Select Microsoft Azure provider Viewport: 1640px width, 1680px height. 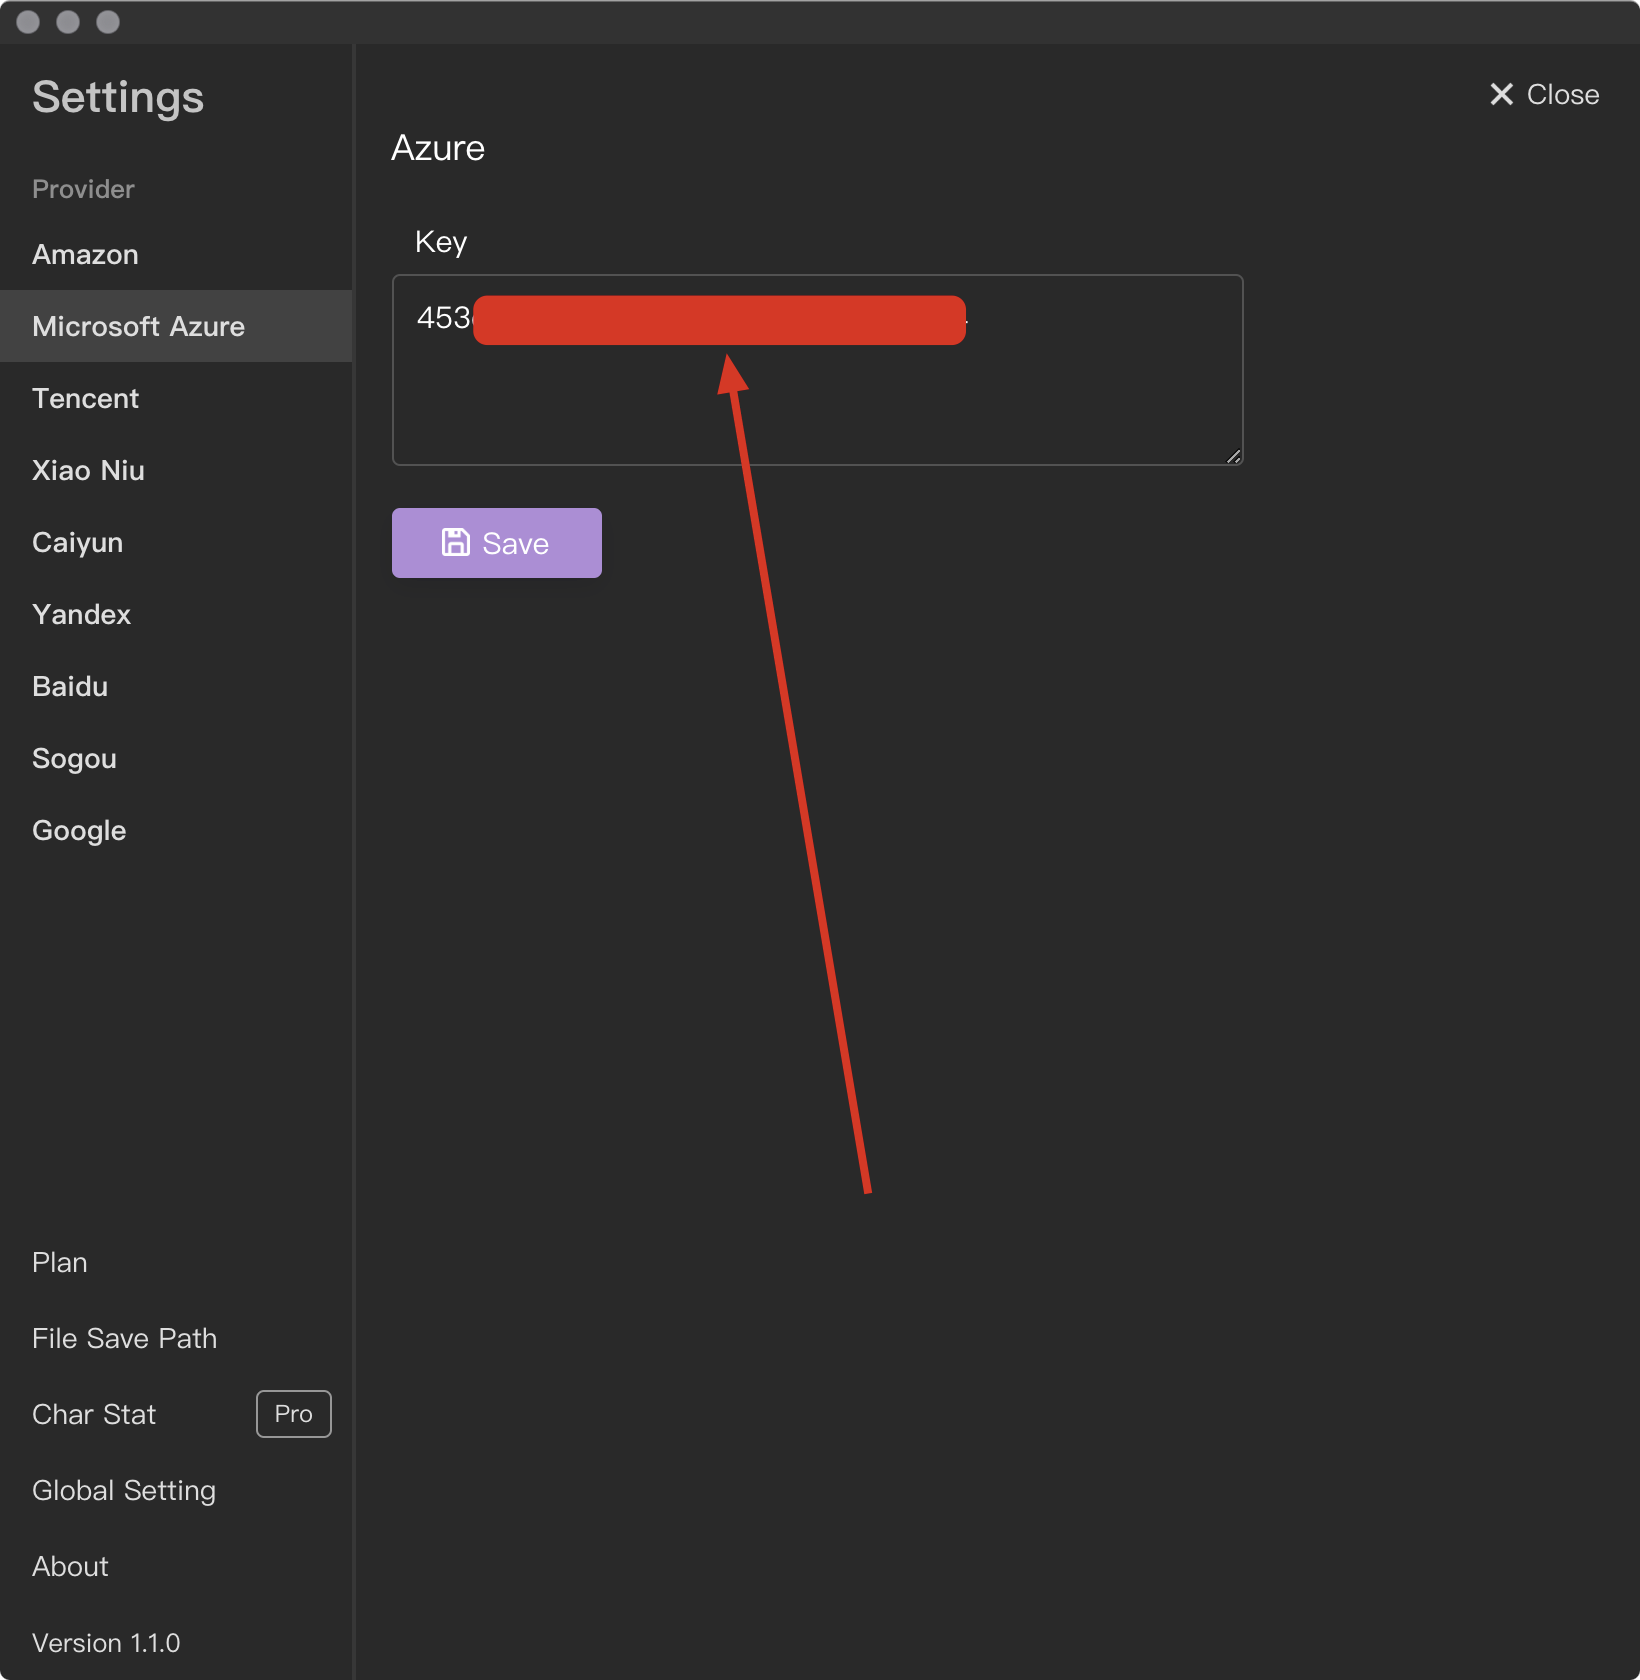click(138, 326)
